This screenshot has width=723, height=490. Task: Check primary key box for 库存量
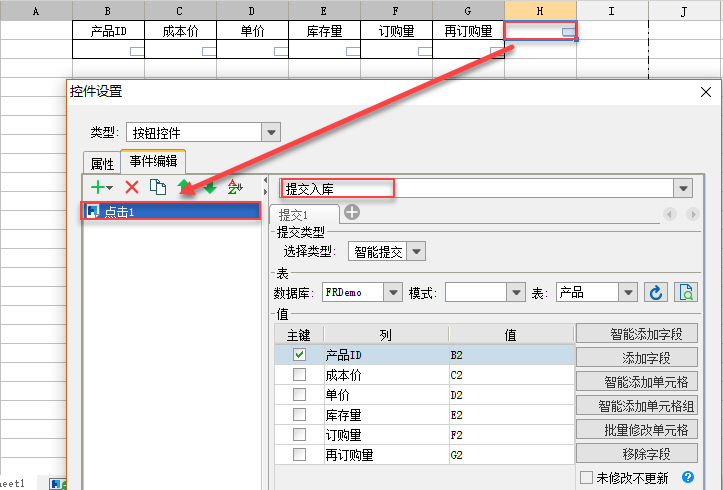point(299,414)
